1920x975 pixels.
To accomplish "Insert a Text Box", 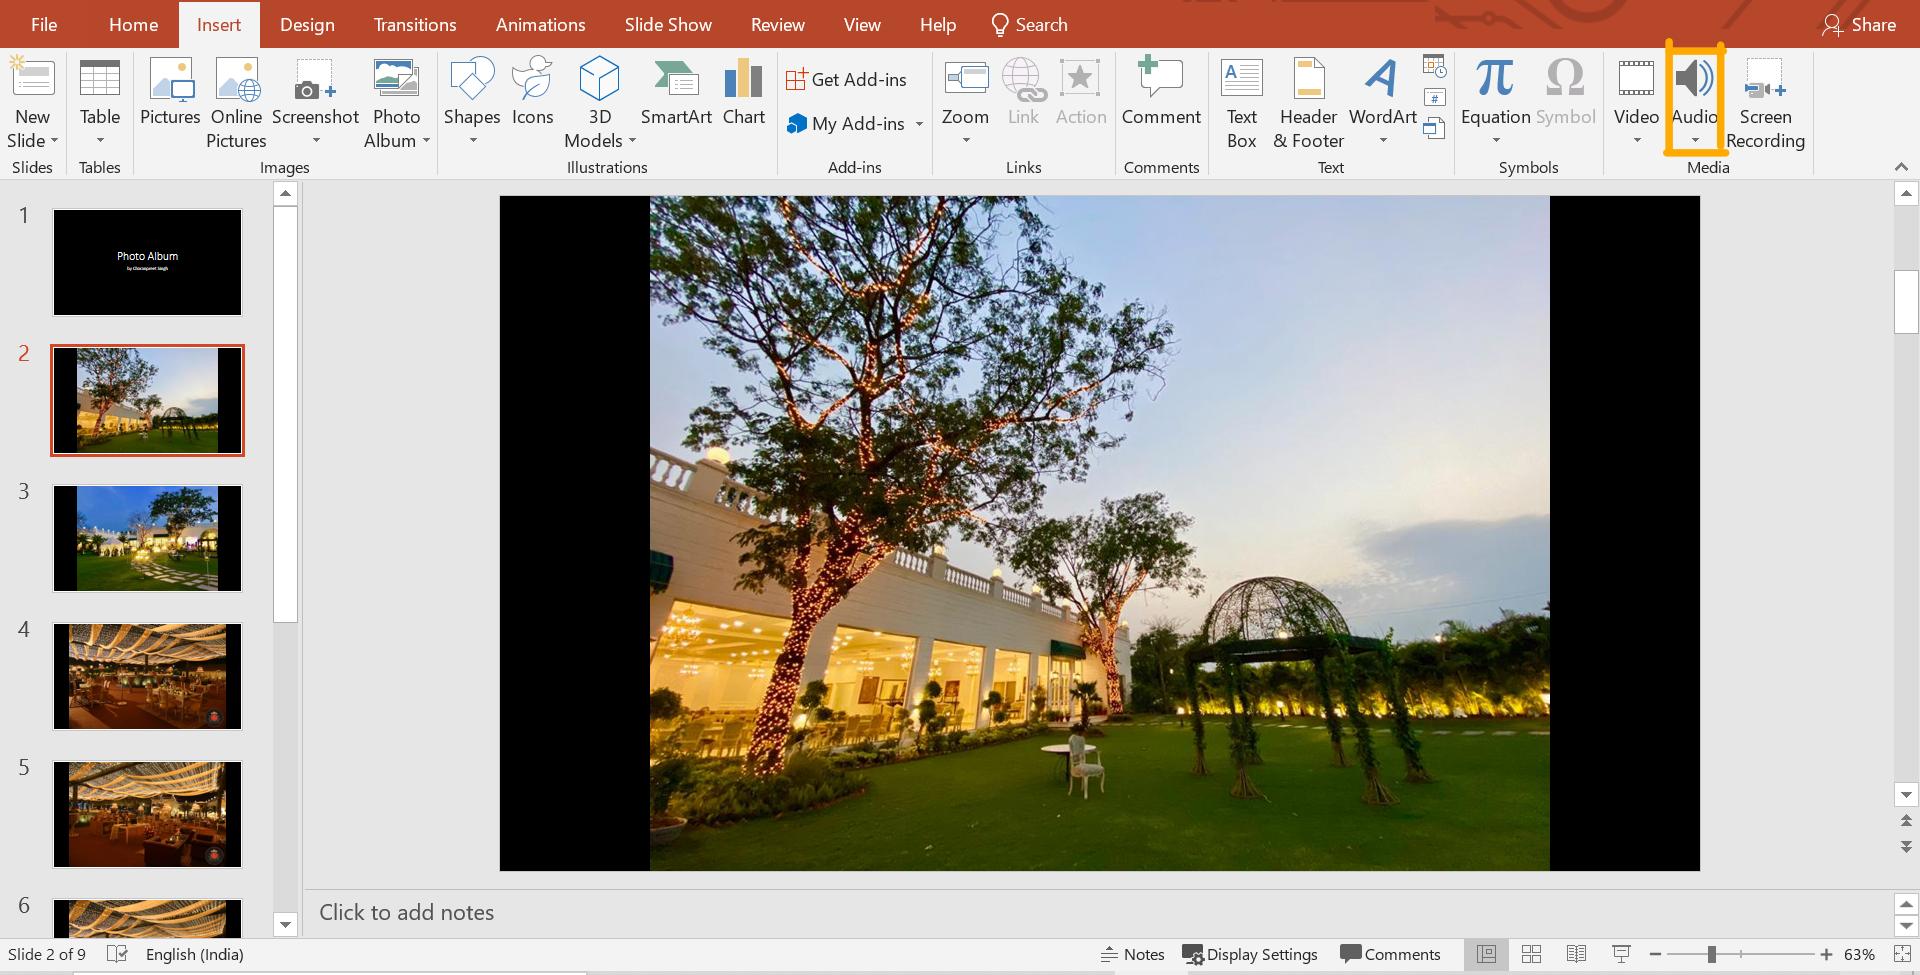I will point(1241,100).
